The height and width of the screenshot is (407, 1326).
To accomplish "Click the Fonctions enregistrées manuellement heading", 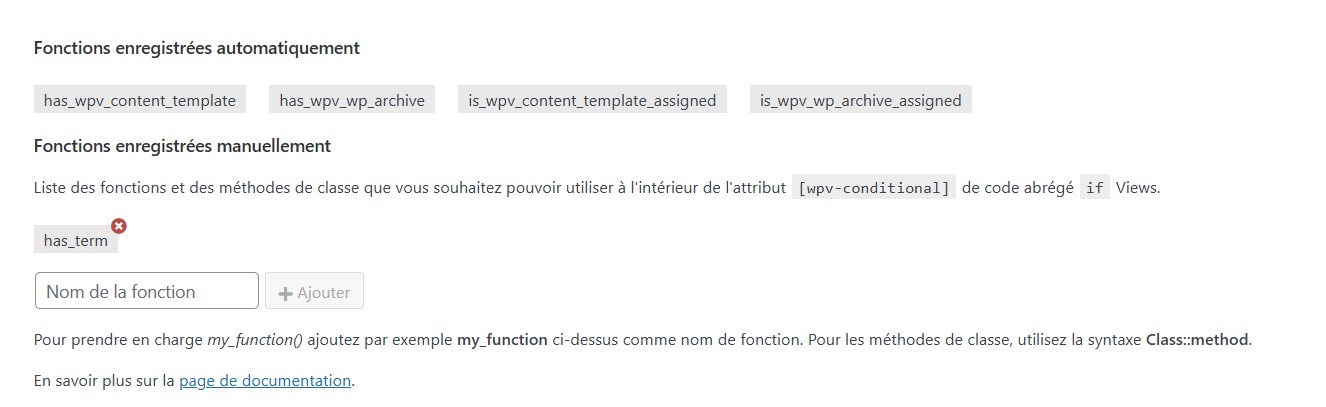I will (x=182, y=145).
